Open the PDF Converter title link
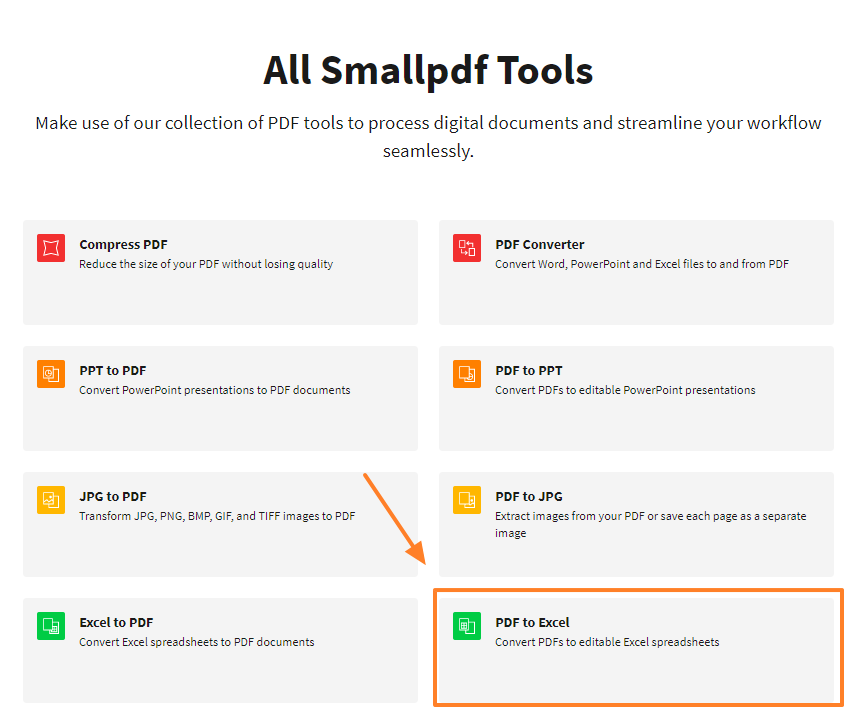This screenshot has width=860, height=713. point(540,245)
